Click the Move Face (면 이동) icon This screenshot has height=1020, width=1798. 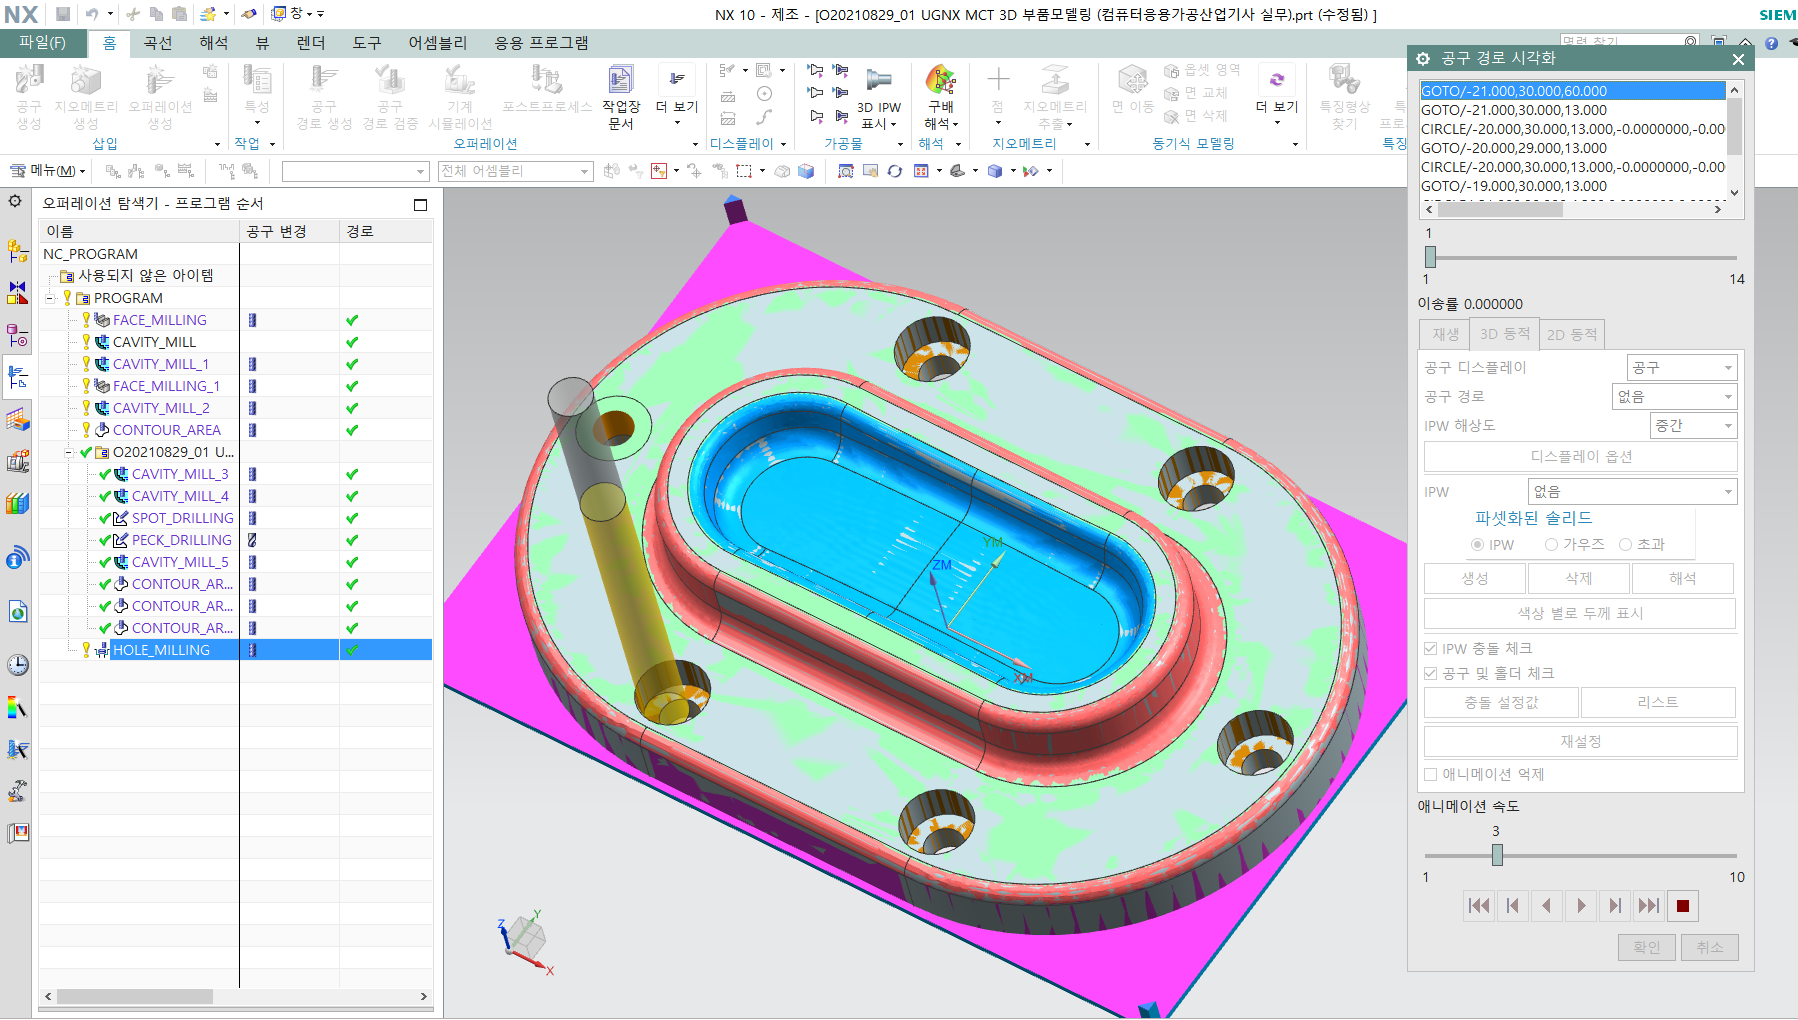1132,80
